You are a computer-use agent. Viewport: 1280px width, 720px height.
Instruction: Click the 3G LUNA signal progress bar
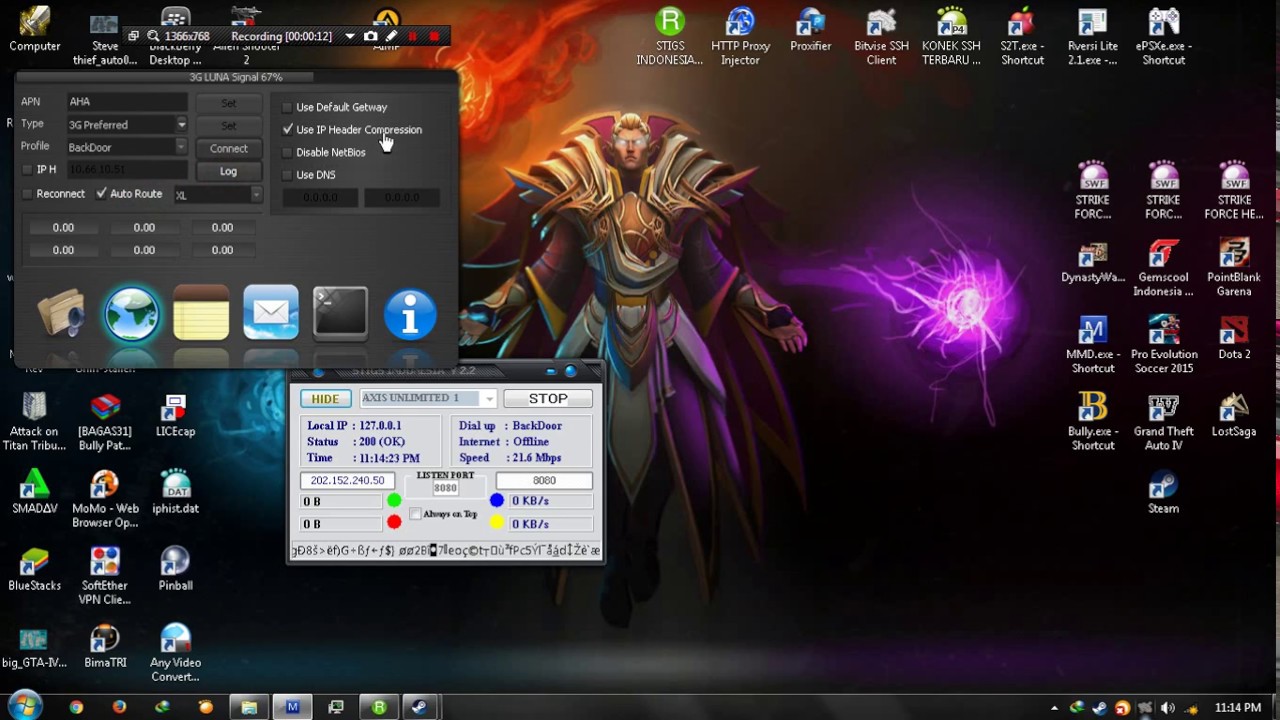coord(236,77)
